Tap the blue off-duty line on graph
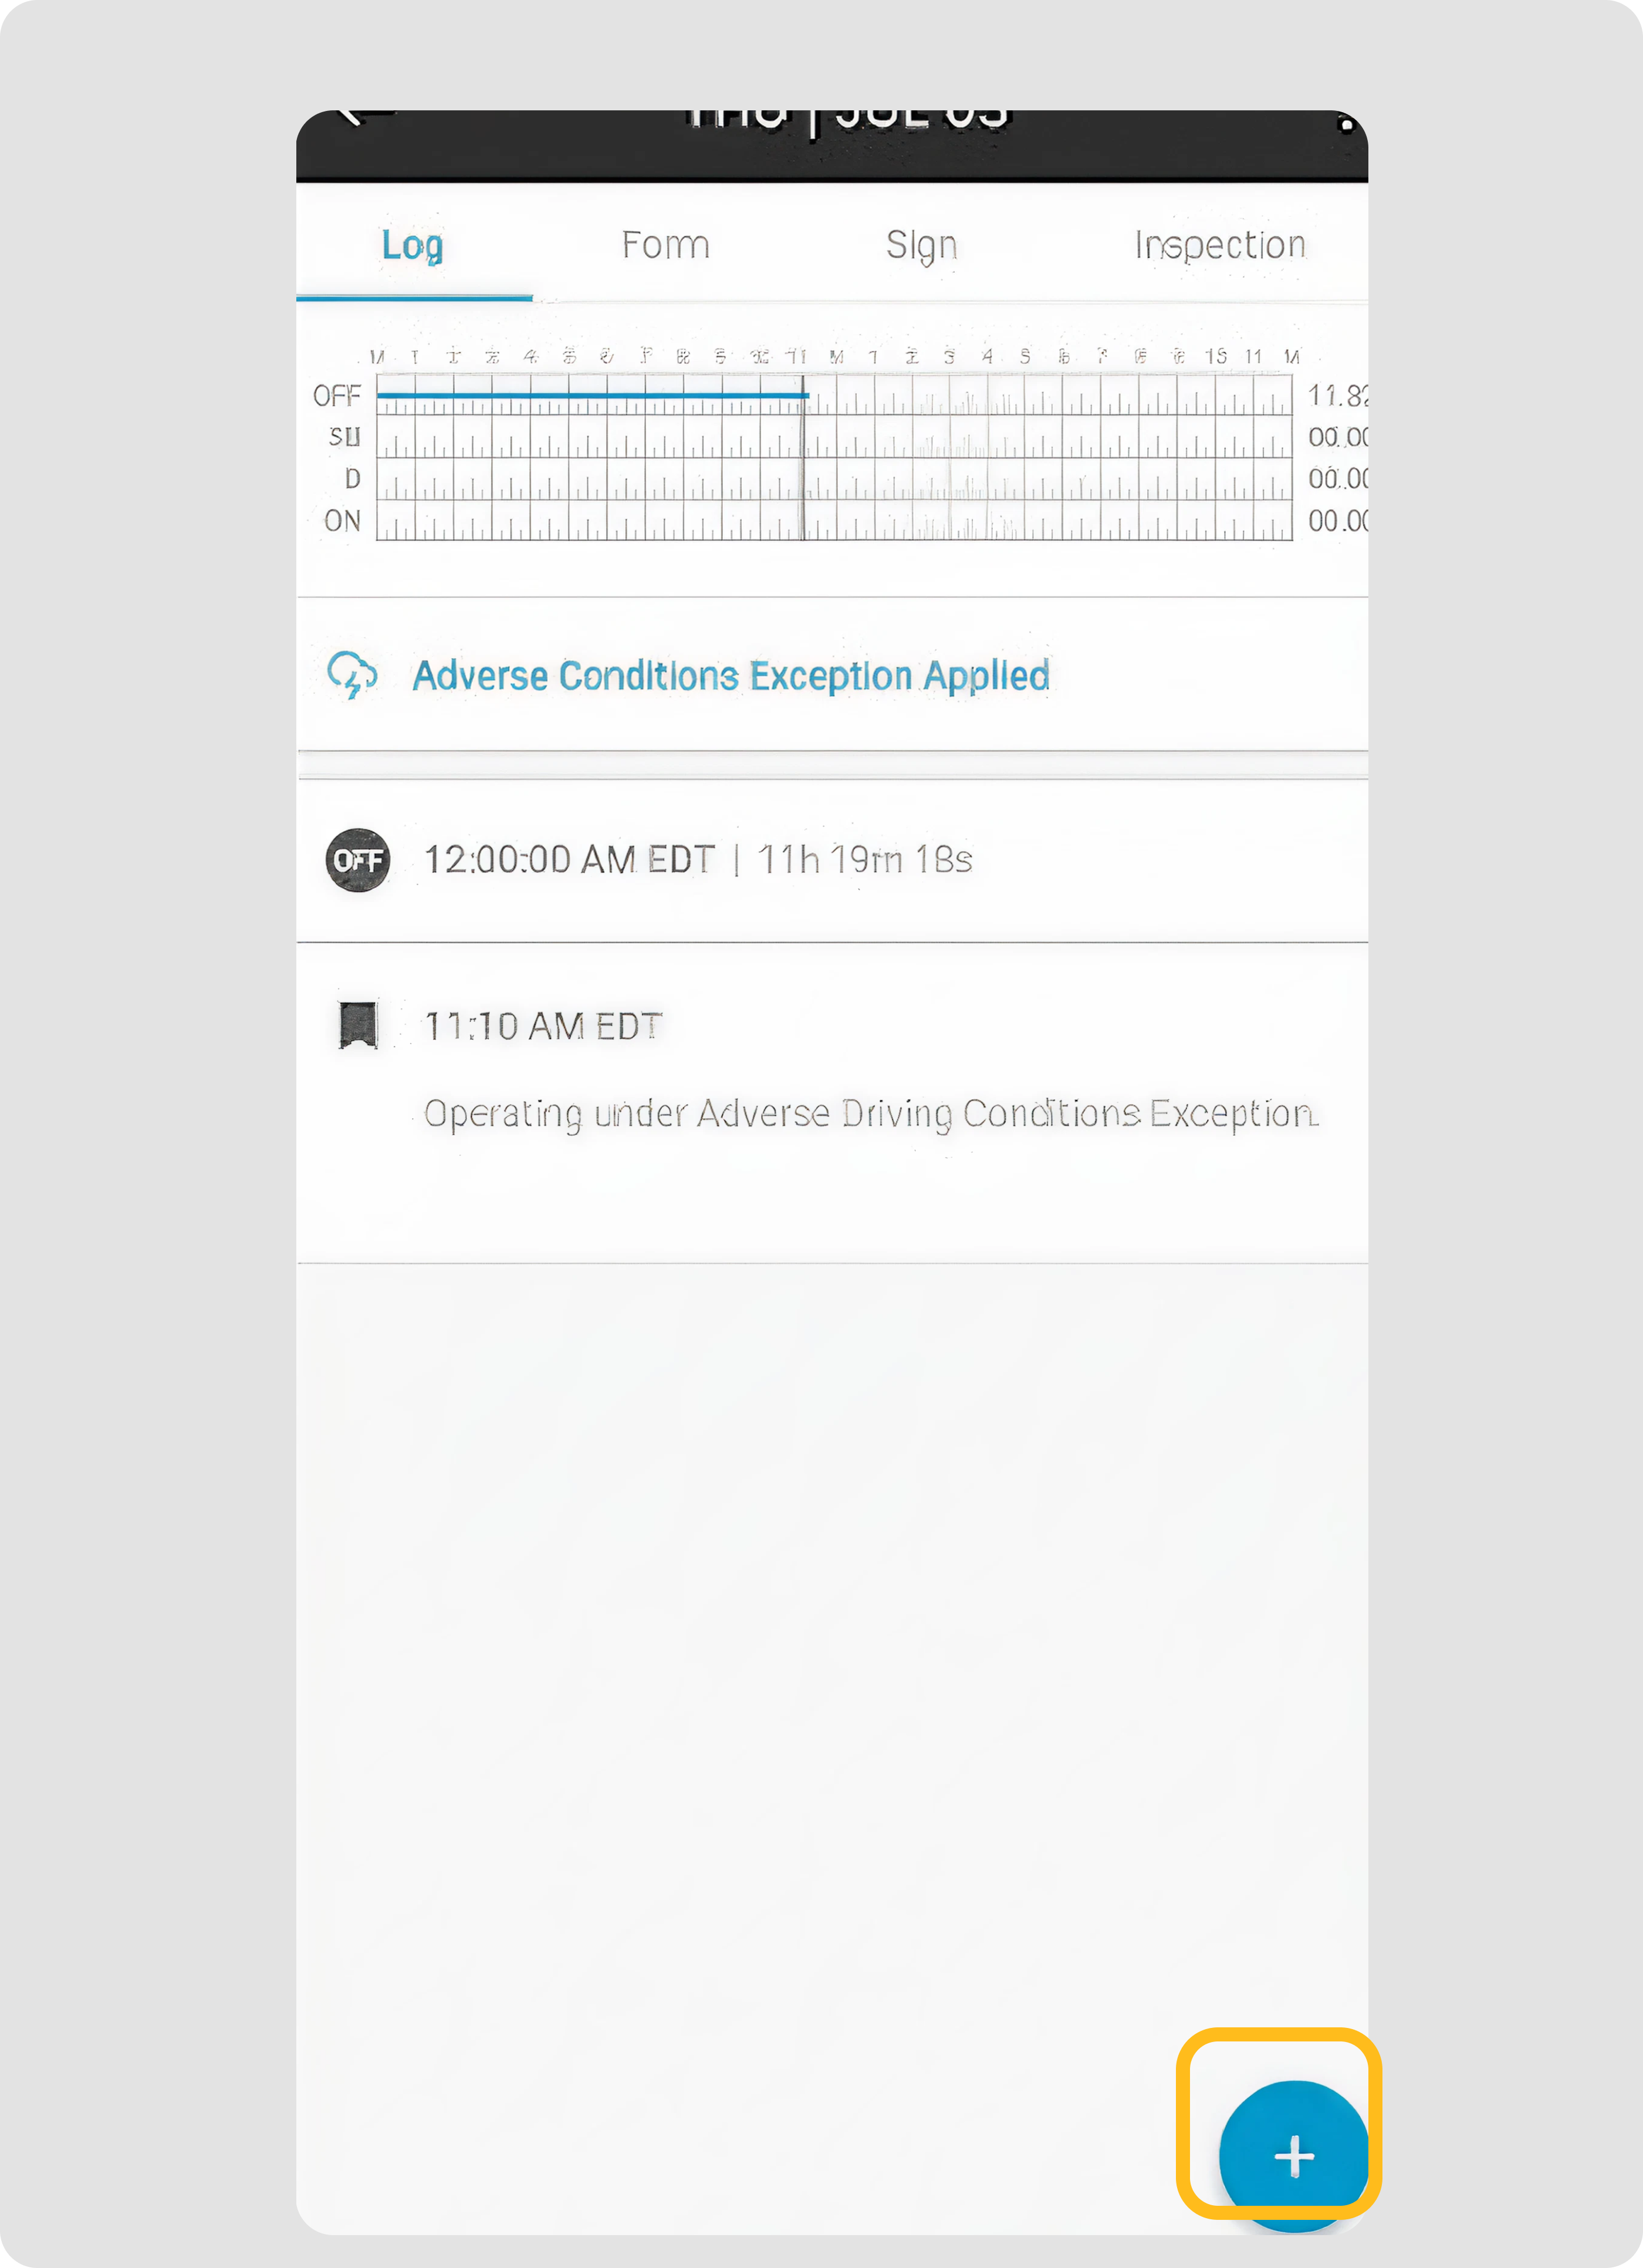This screenshot has height=2268, width=1643. coord(590,396)
